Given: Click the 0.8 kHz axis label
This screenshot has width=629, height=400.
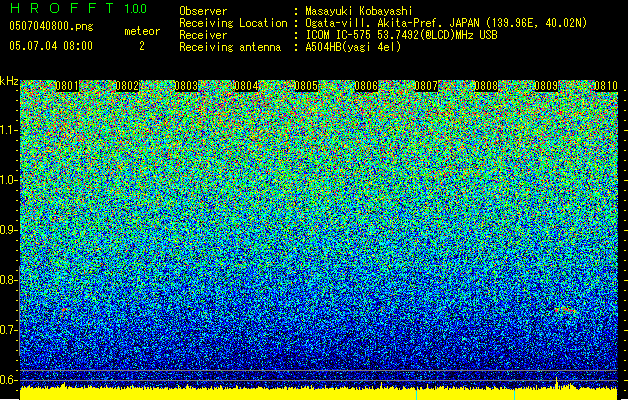Looking at the screenshot, I should tap(8, 280).
